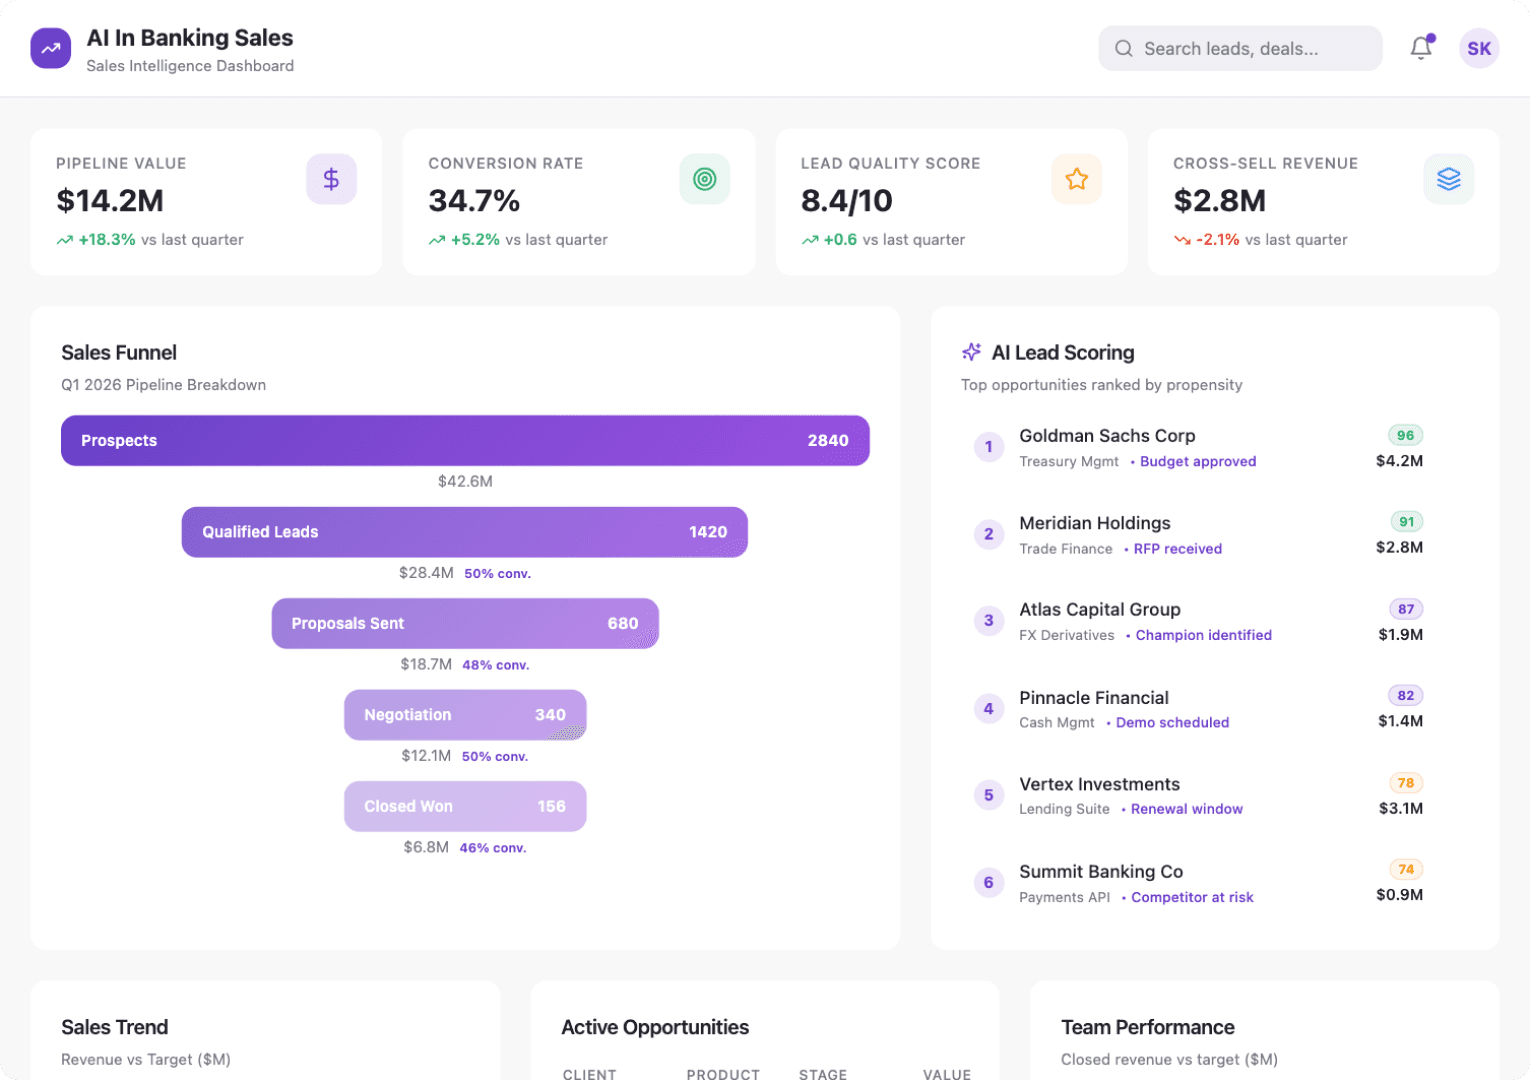The width and height of the screenshot is (1530, 1080).
Task: Open notifications via the bell icon
Action: (x=1420, y=48)
